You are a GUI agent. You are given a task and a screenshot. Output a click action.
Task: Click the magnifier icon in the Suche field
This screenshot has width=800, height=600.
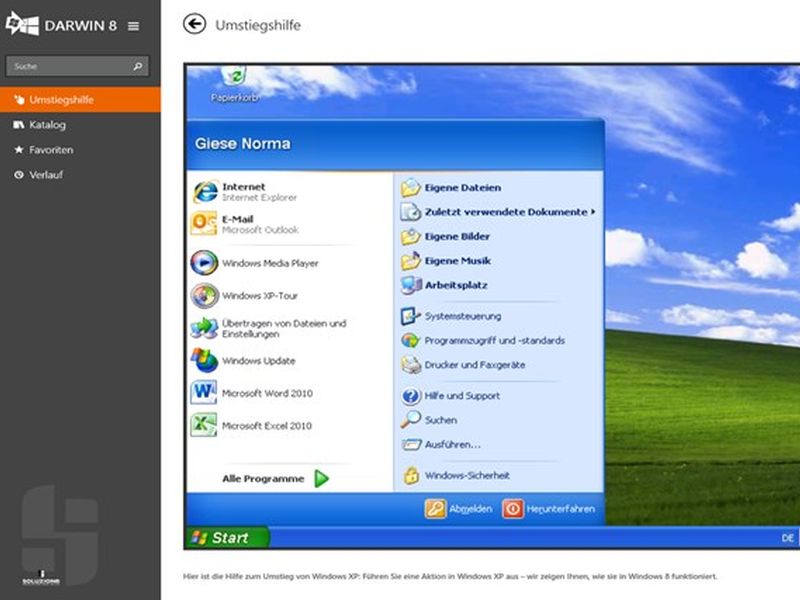(x=138, y=66)
